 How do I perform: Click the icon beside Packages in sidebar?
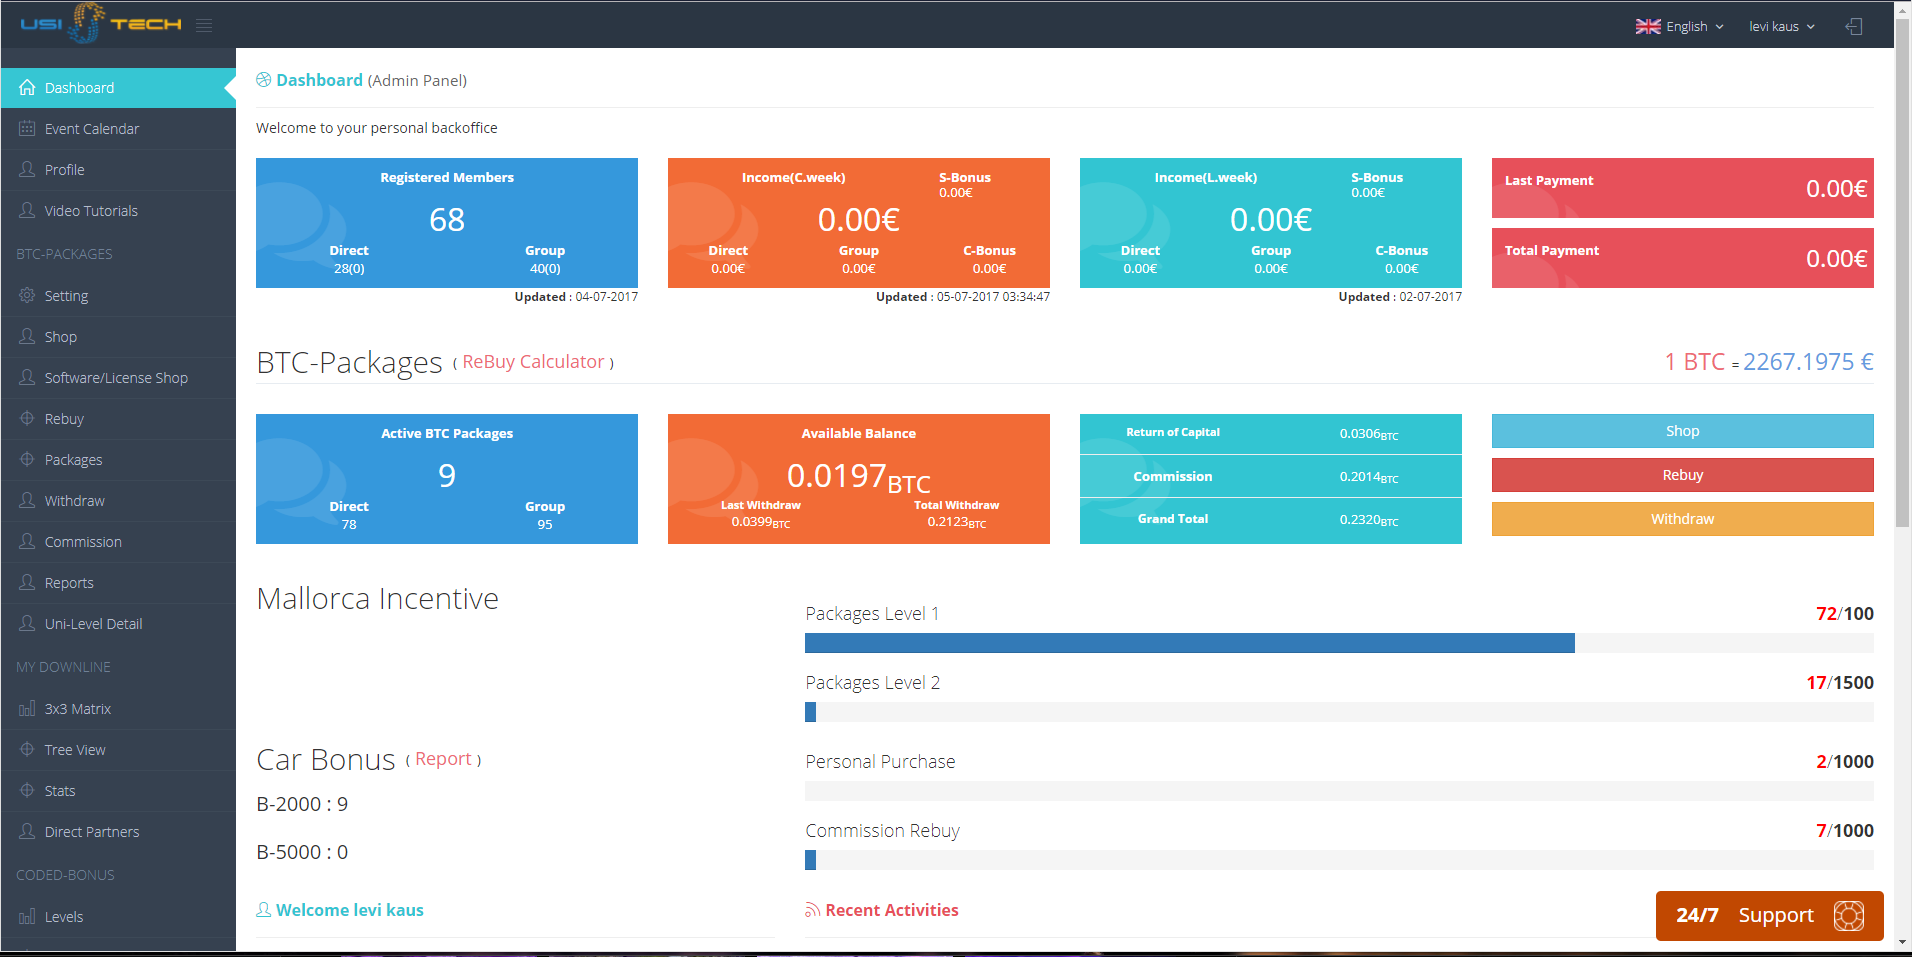pos(27,459)
